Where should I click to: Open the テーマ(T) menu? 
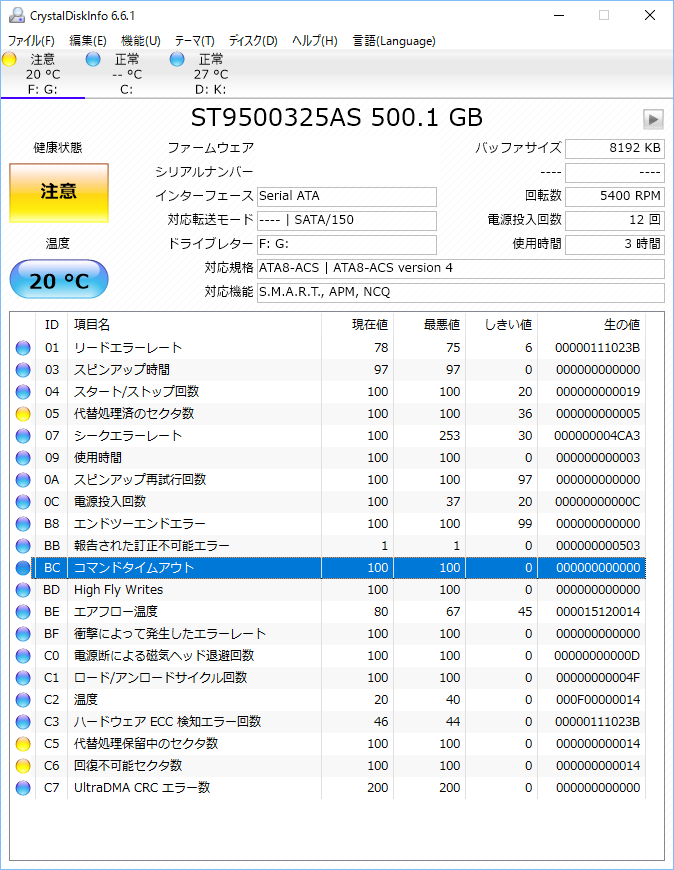[194, 41]
